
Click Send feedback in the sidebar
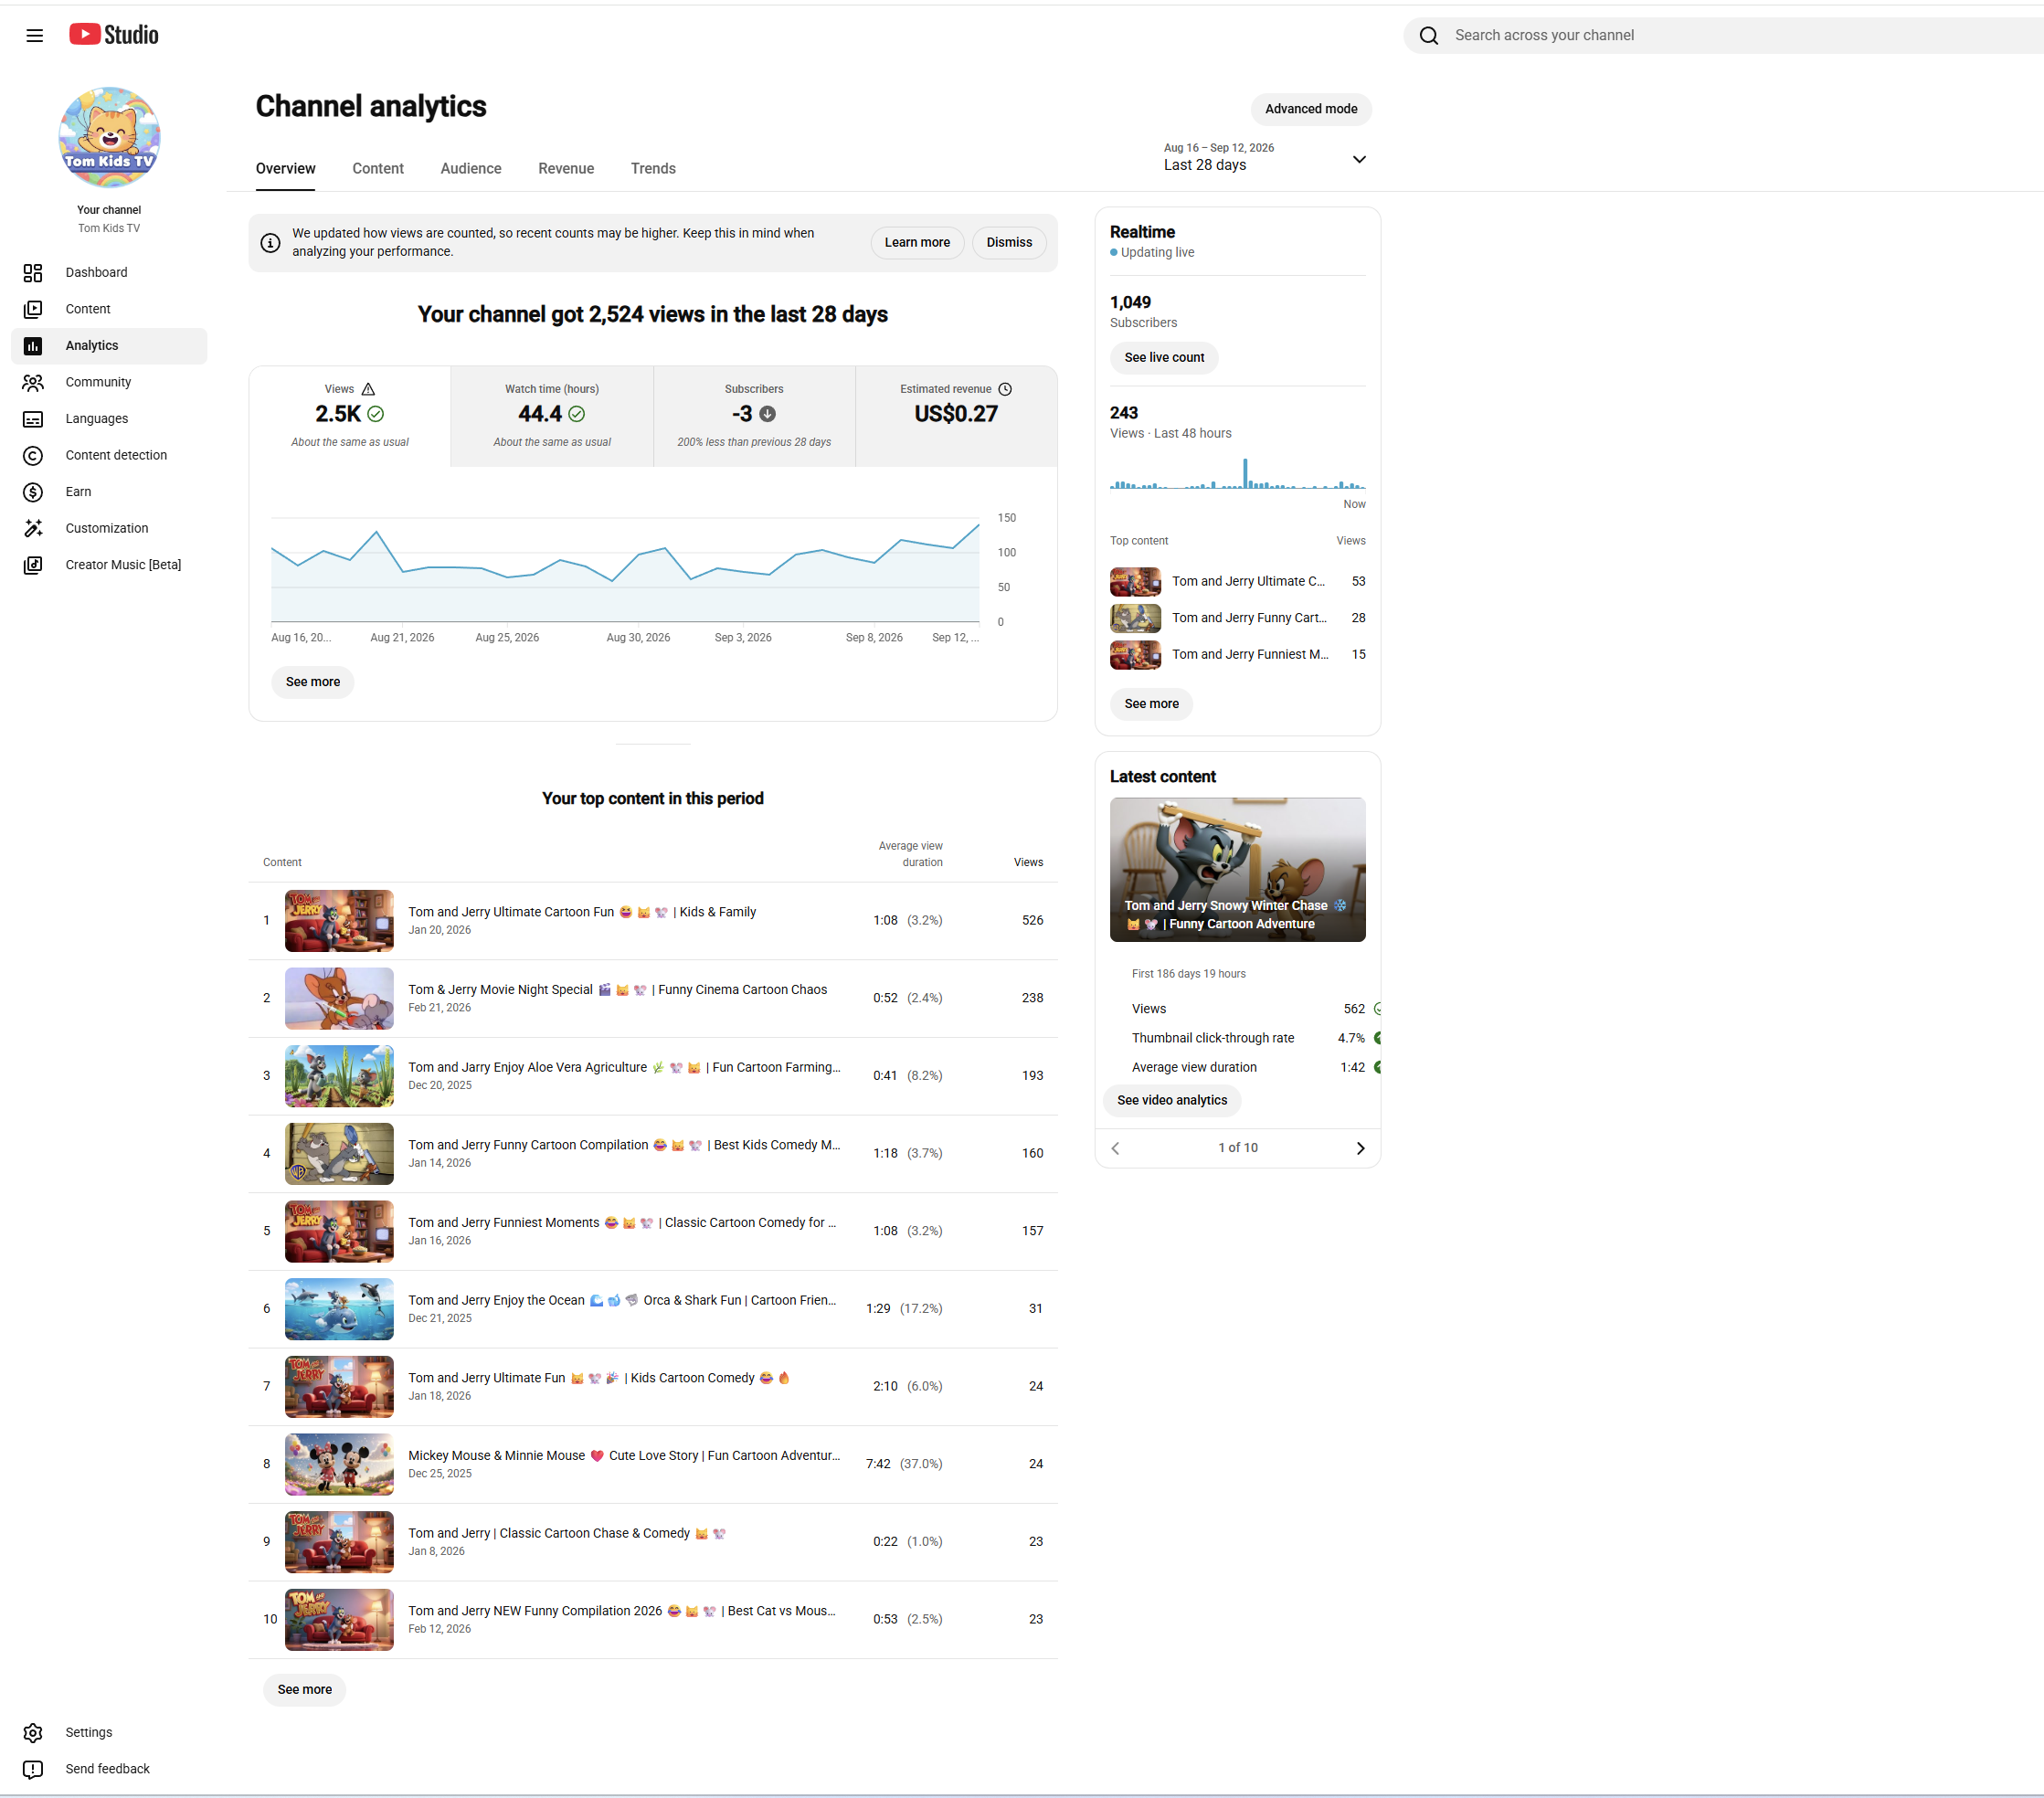[x=109, y=1769]
